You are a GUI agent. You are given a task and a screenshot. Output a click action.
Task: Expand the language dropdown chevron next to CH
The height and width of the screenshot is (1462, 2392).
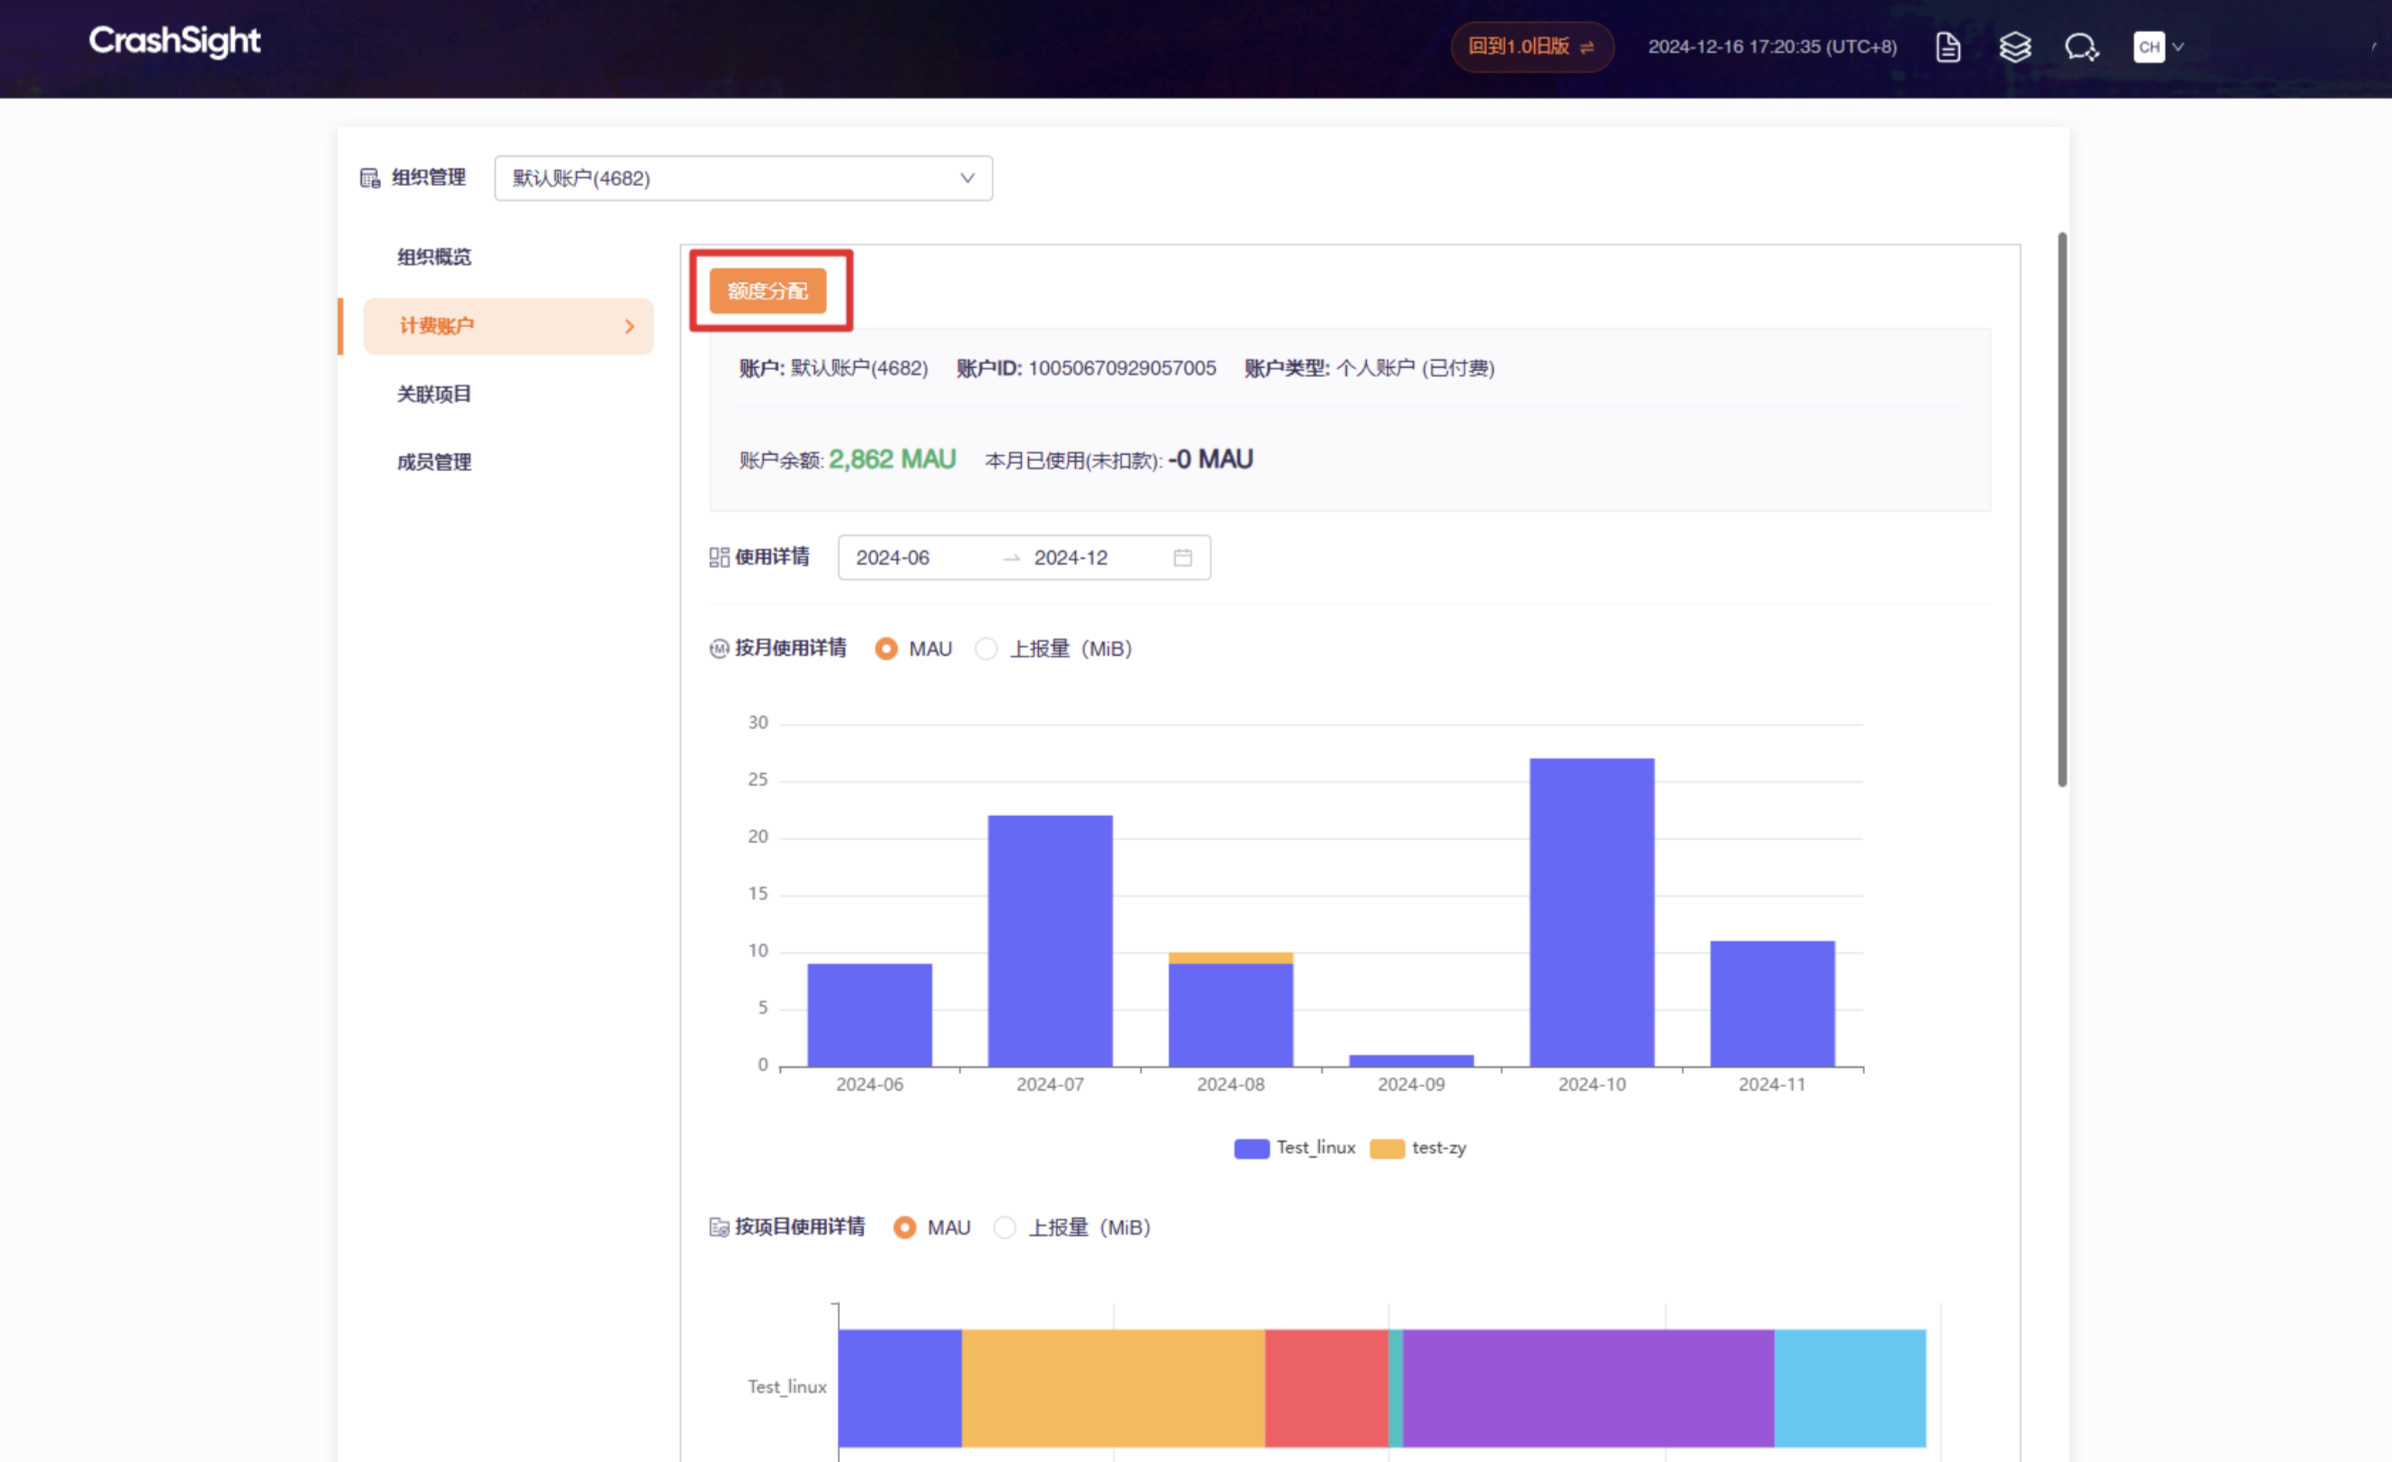(2178, 47)
